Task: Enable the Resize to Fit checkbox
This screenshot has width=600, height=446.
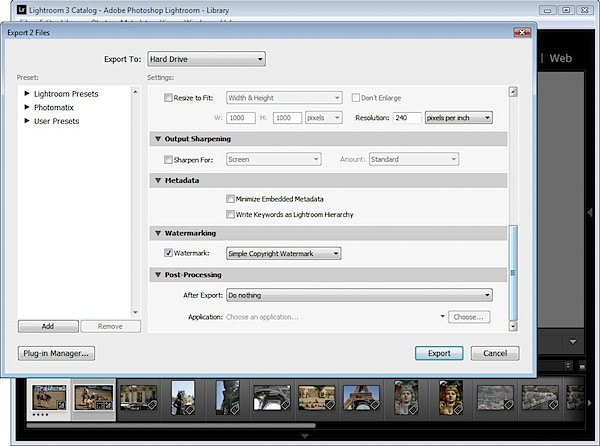Action: (x=168, y=98)
